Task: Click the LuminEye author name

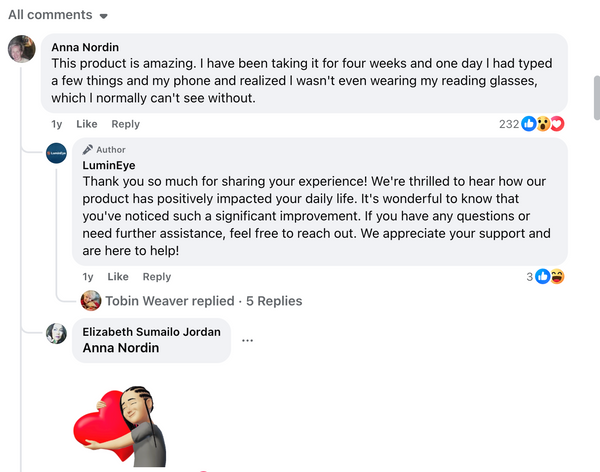Action: pyautogui.click(x=109, y=165)
